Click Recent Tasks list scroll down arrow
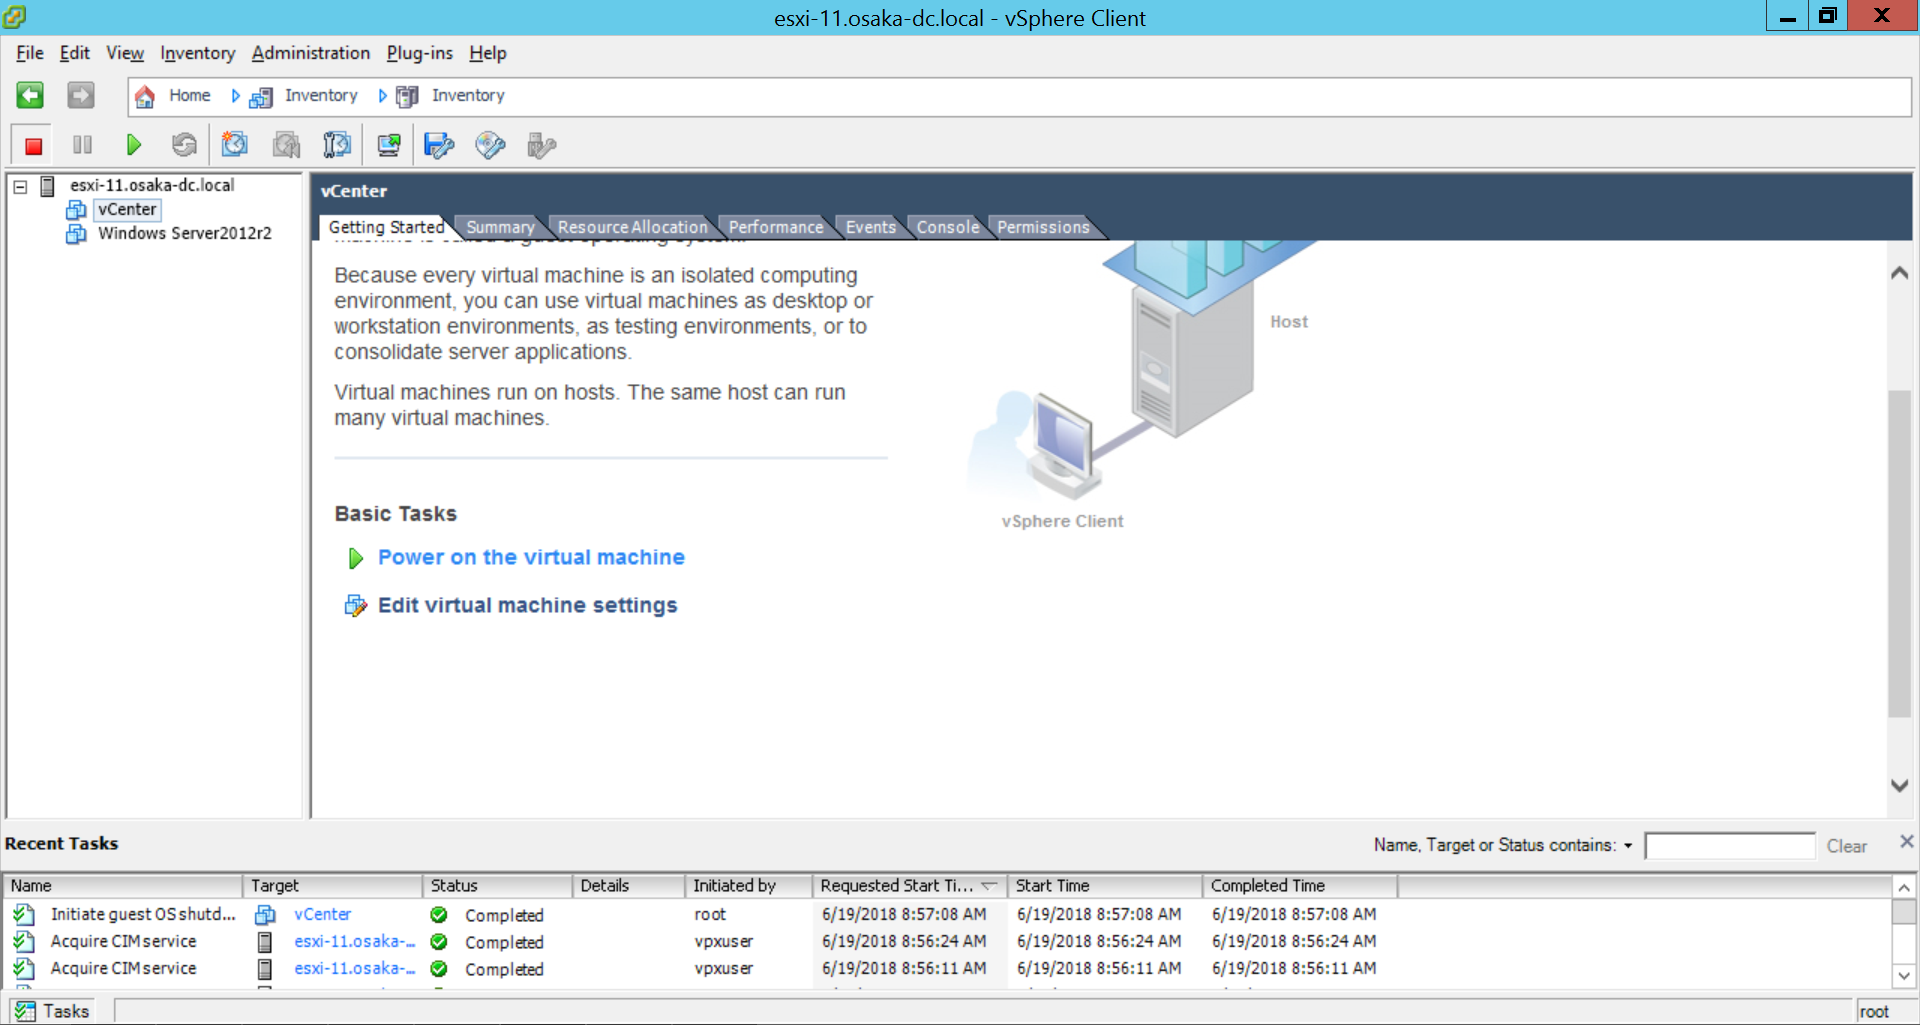This screenshot has width=1920, height=1025. pyautogui.click(x=1904, y=976)
